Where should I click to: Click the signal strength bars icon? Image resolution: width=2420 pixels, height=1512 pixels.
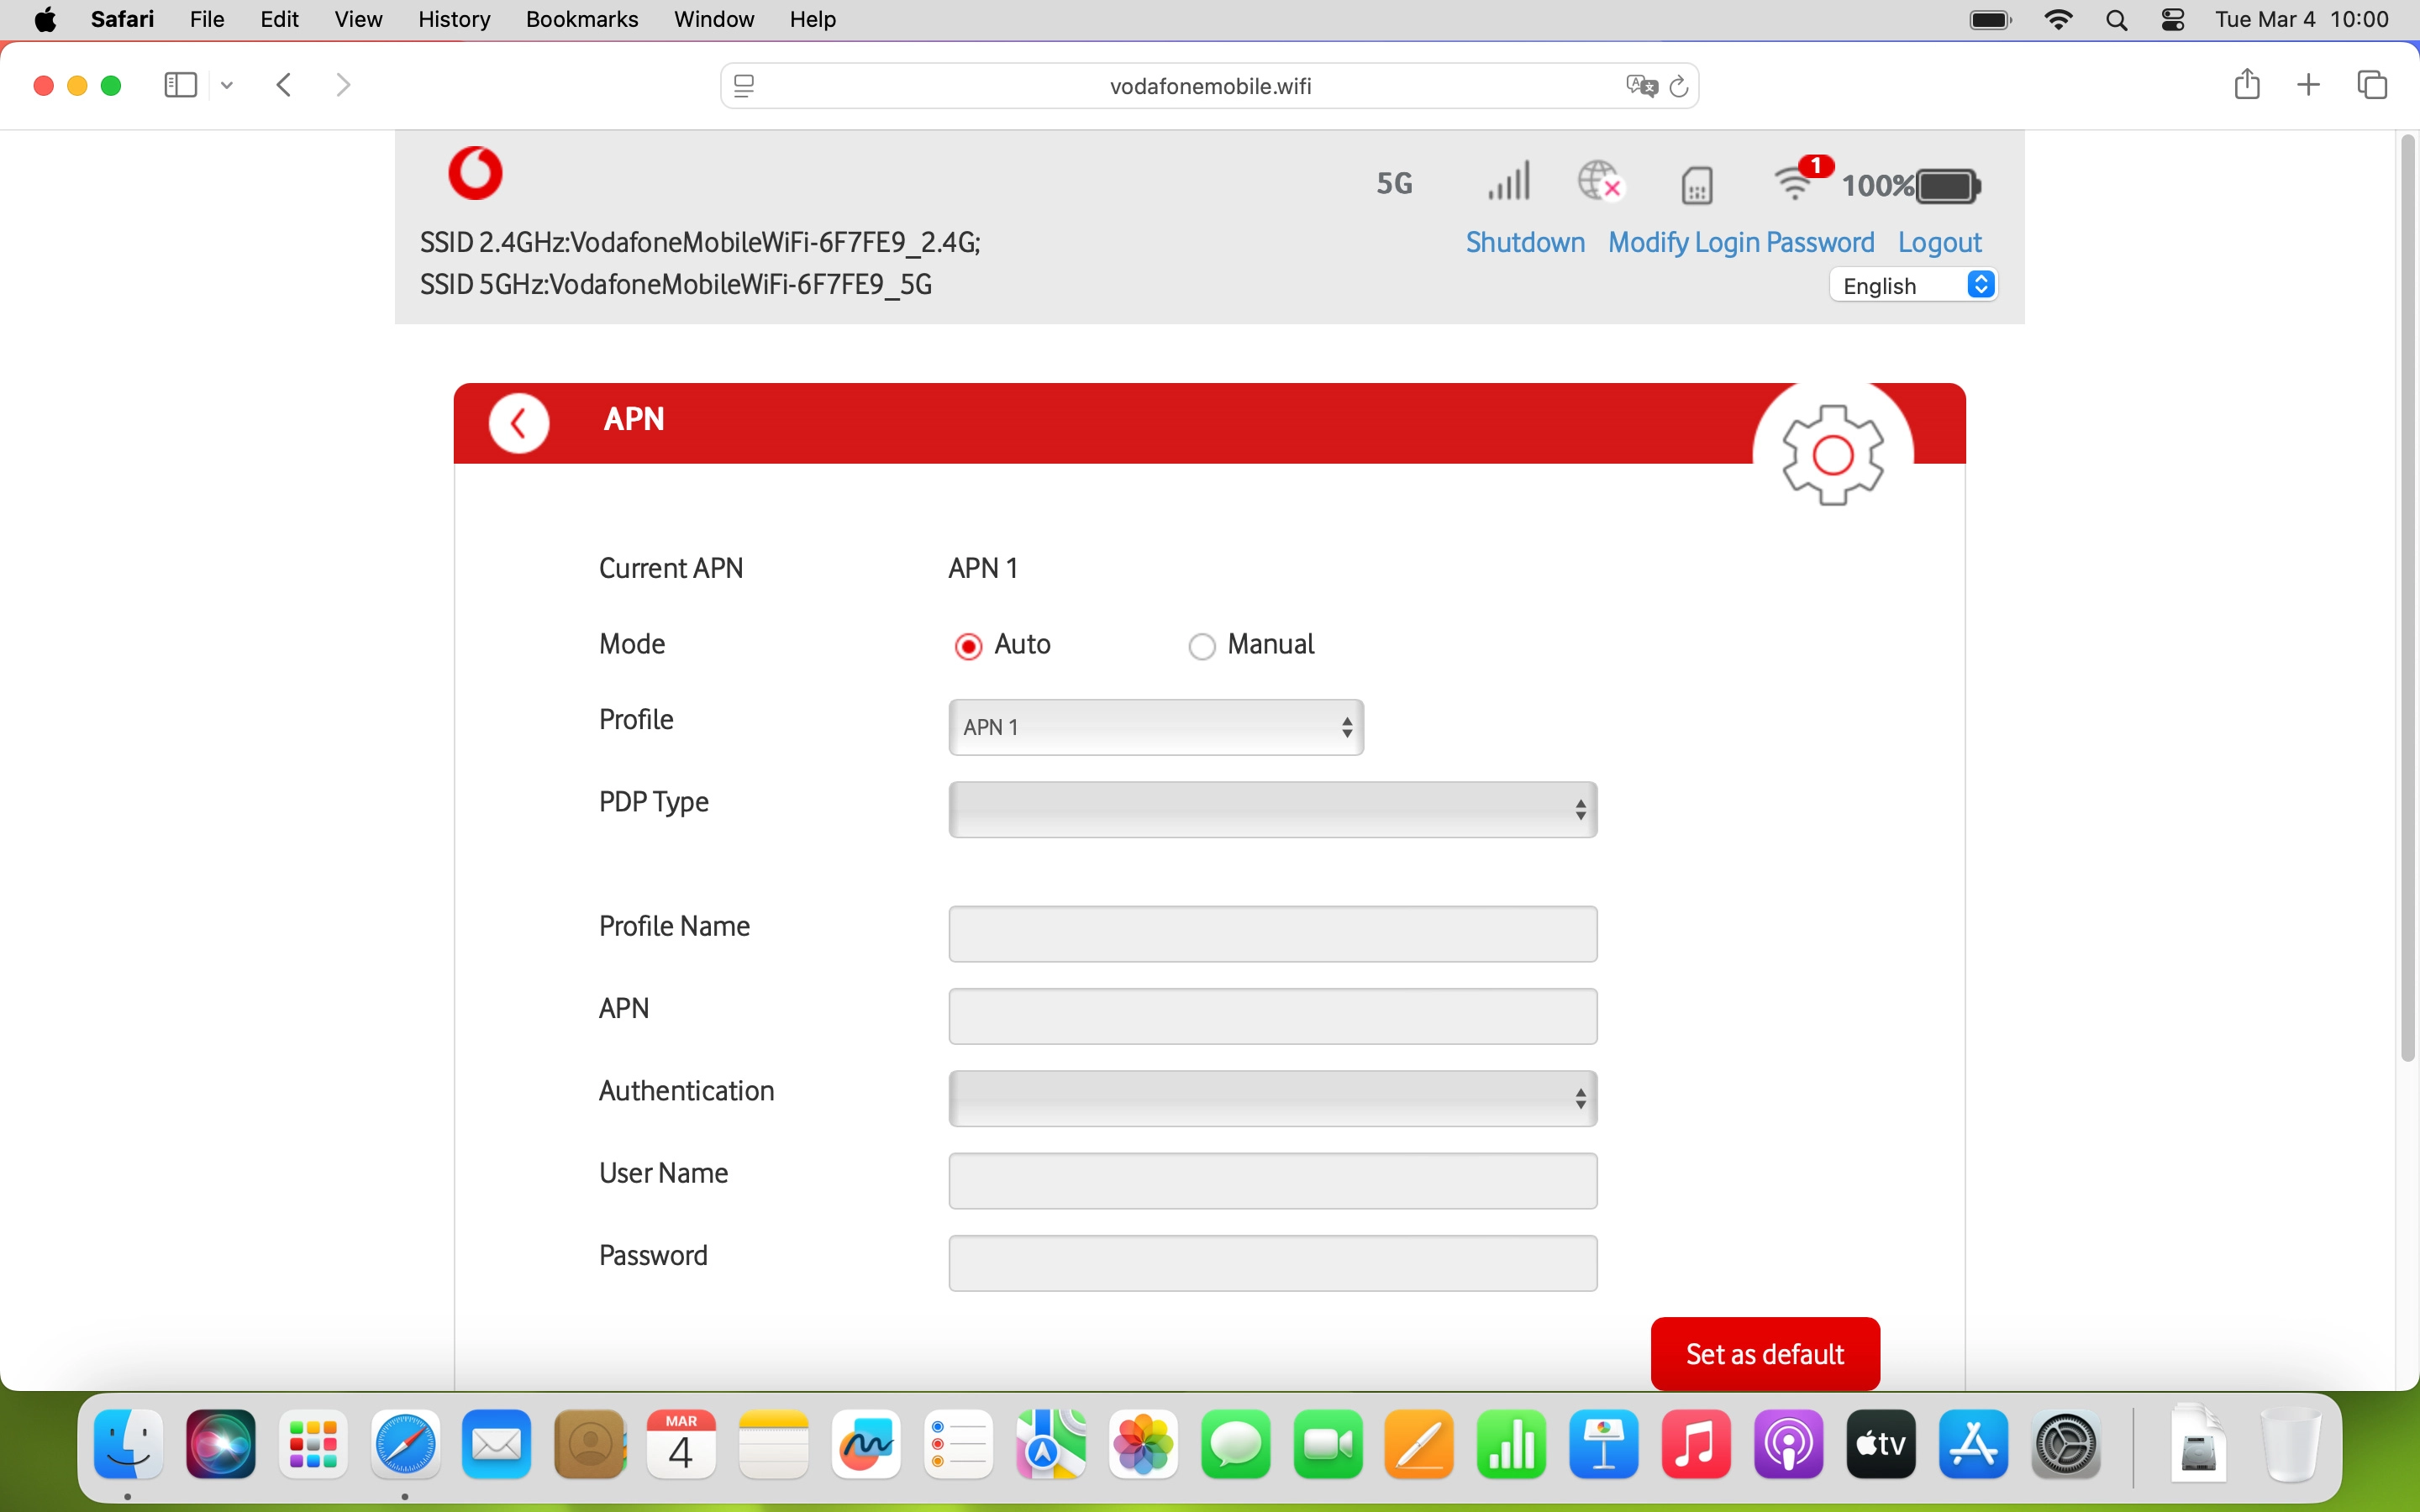pyautogui.click(x=1508, y=182)
